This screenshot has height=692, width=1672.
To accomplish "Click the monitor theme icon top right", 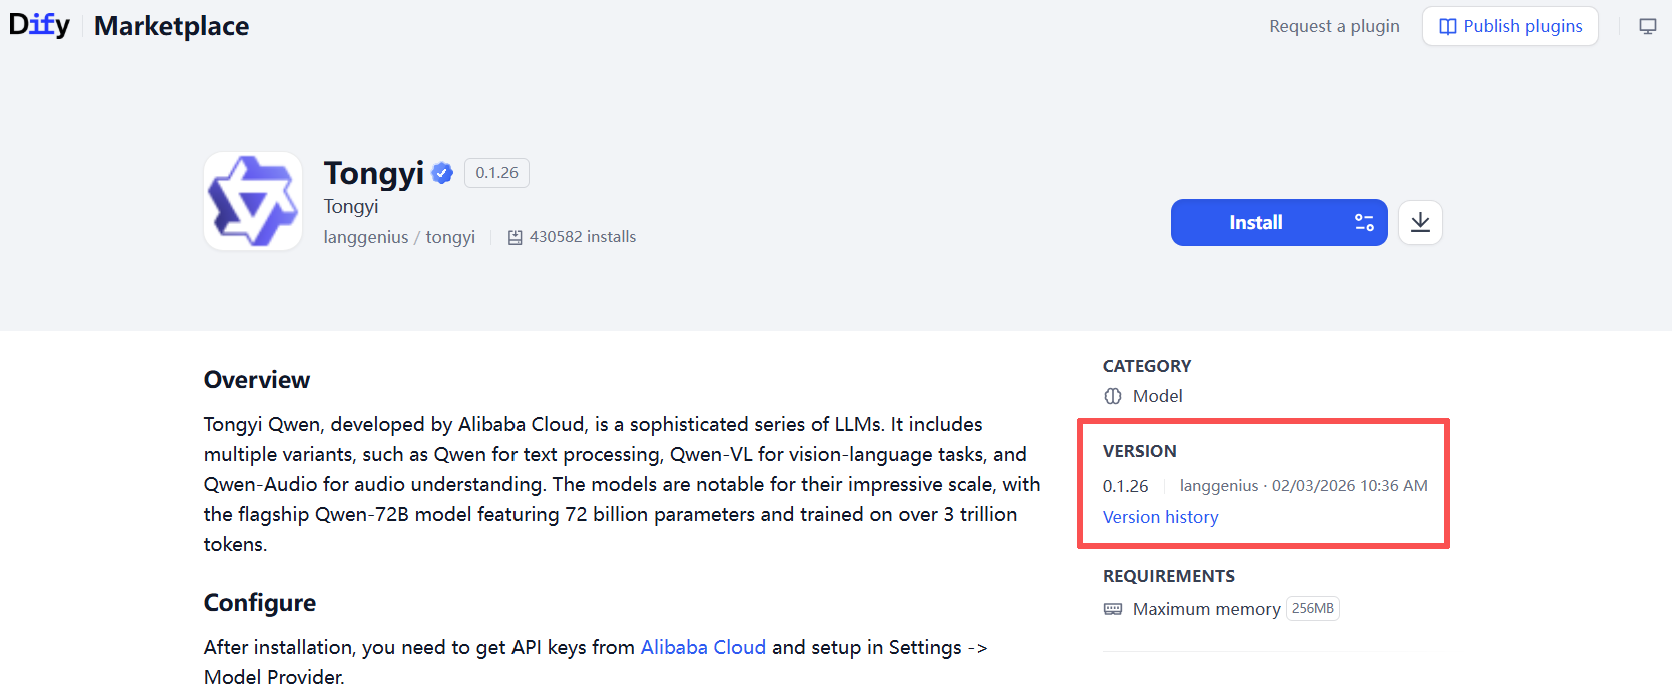I will click(x=1648, y=26).
